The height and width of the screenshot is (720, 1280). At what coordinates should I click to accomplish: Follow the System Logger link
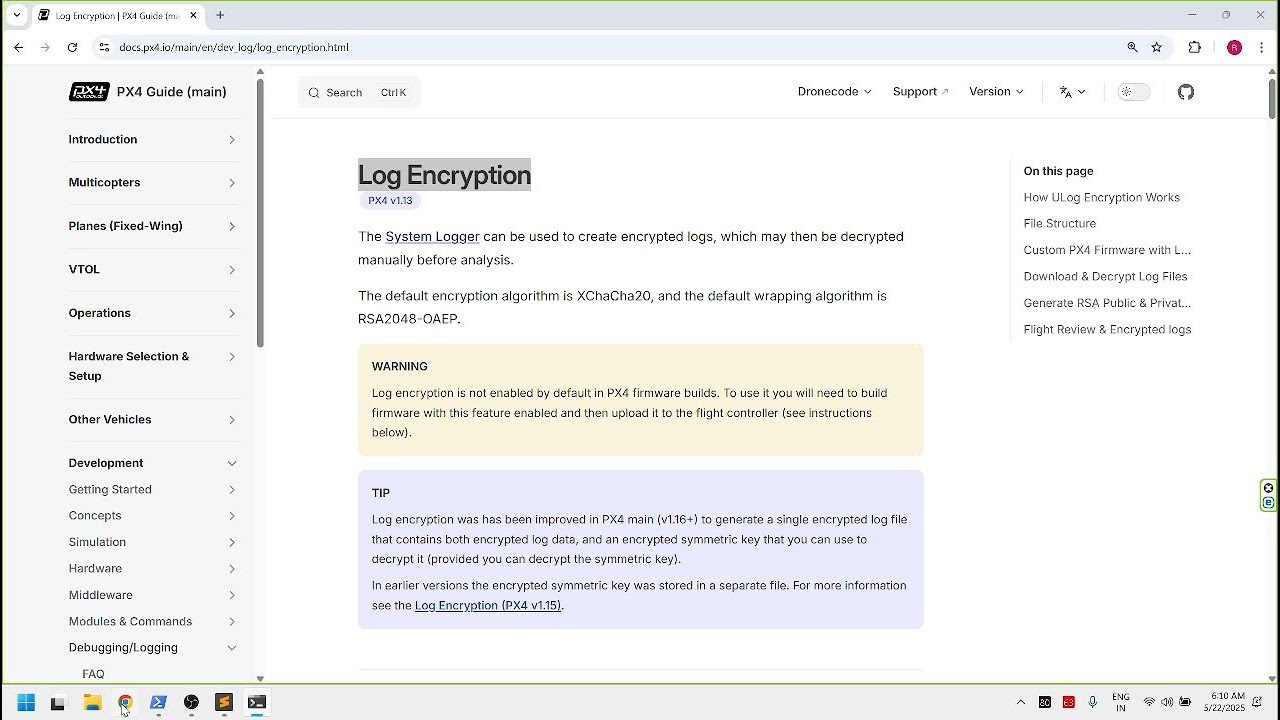(432, 237)
